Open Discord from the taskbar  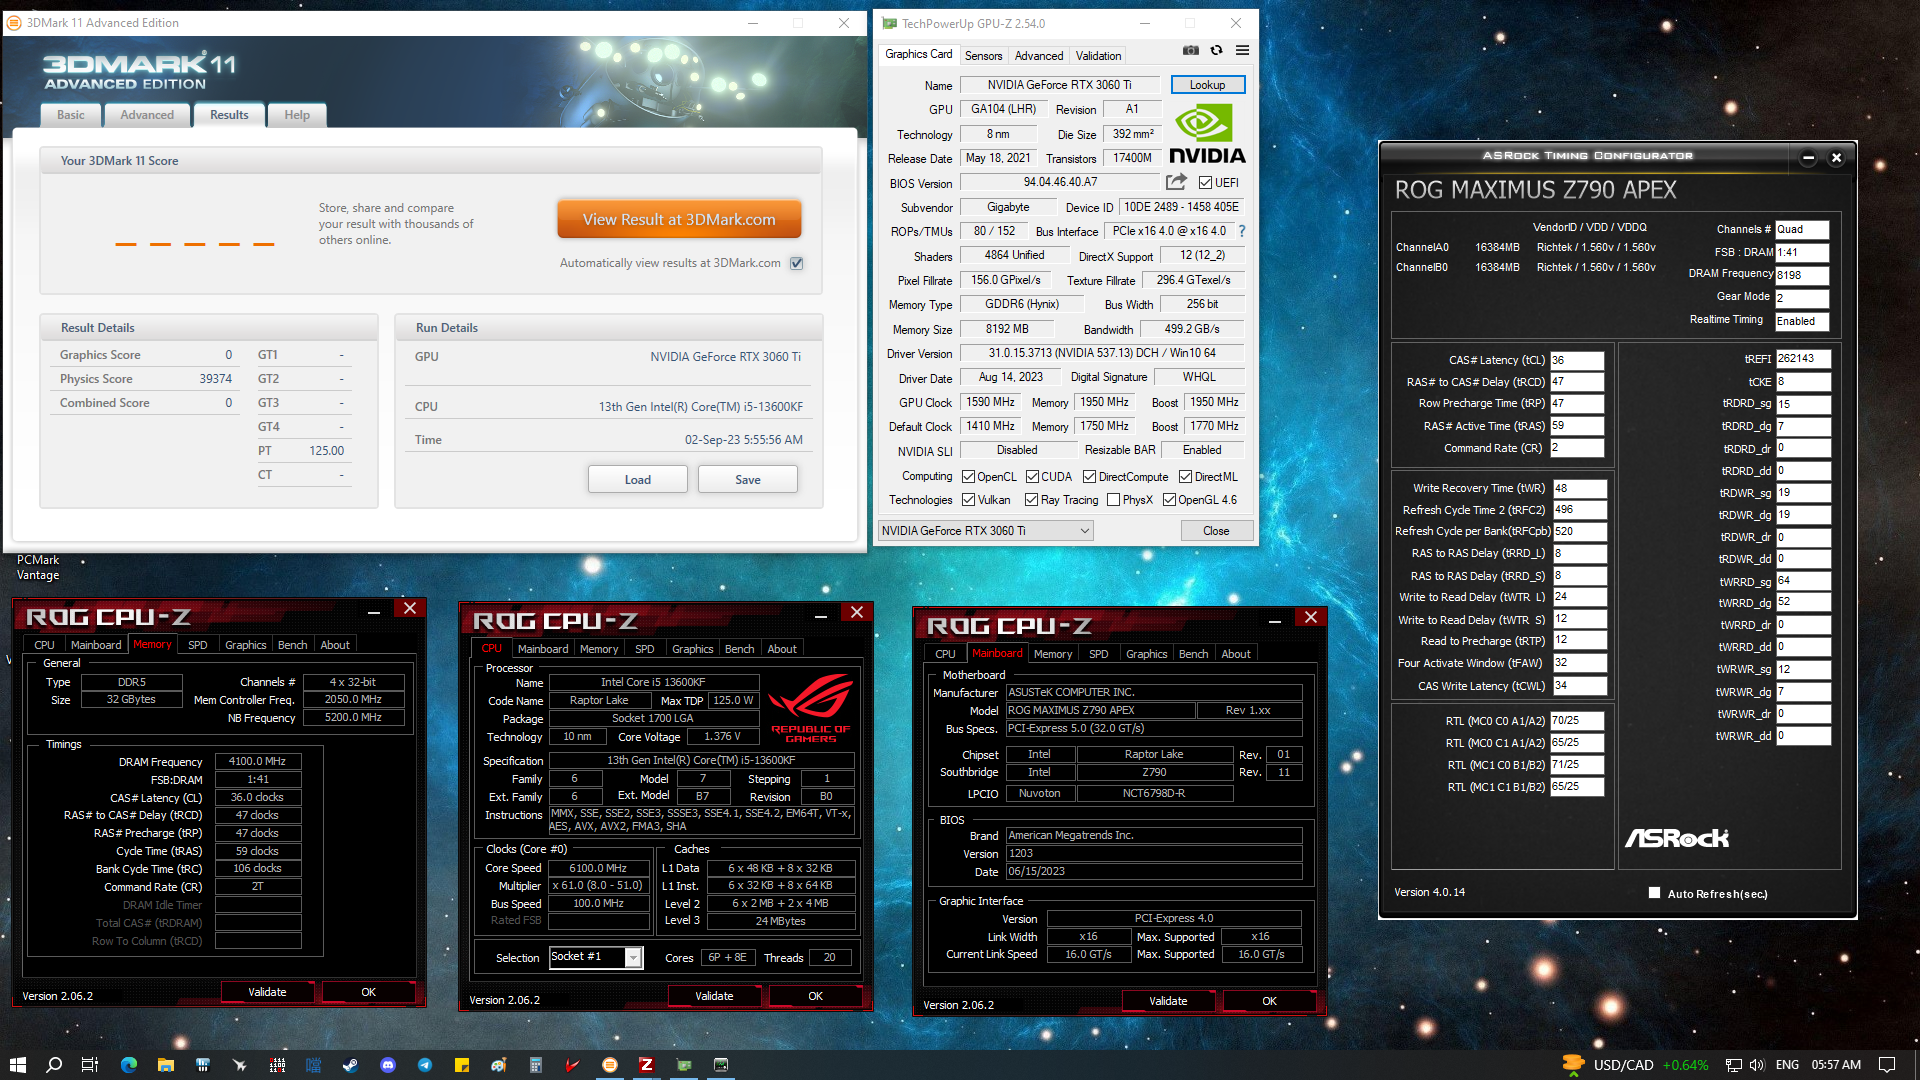click(x=388, y=1065)
